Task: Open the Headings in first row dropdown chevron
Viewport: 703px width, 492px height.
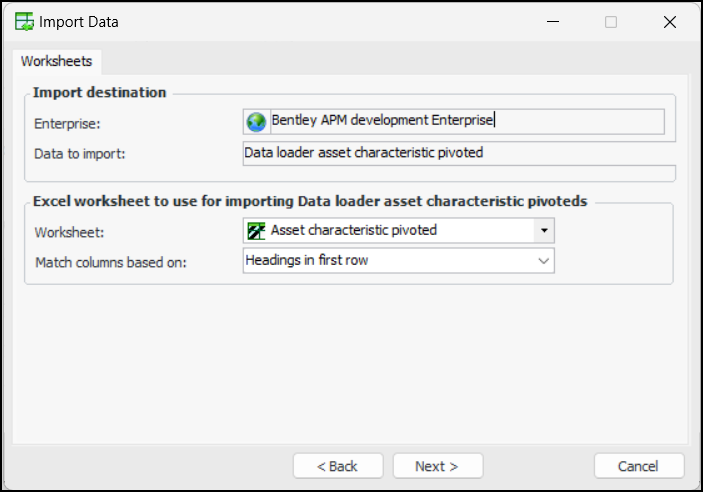Action: 543,260
